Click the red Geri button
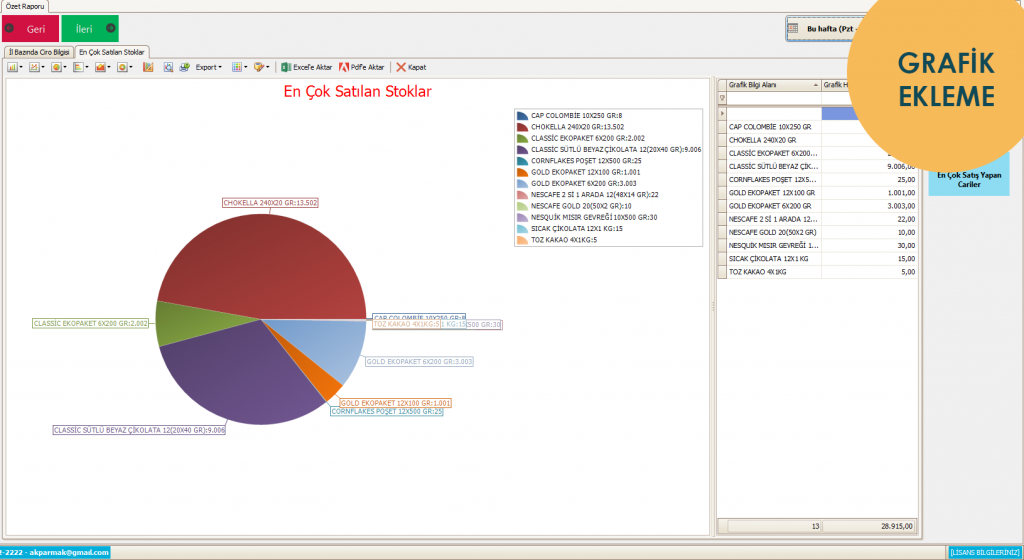 click(x=30, y=29)
